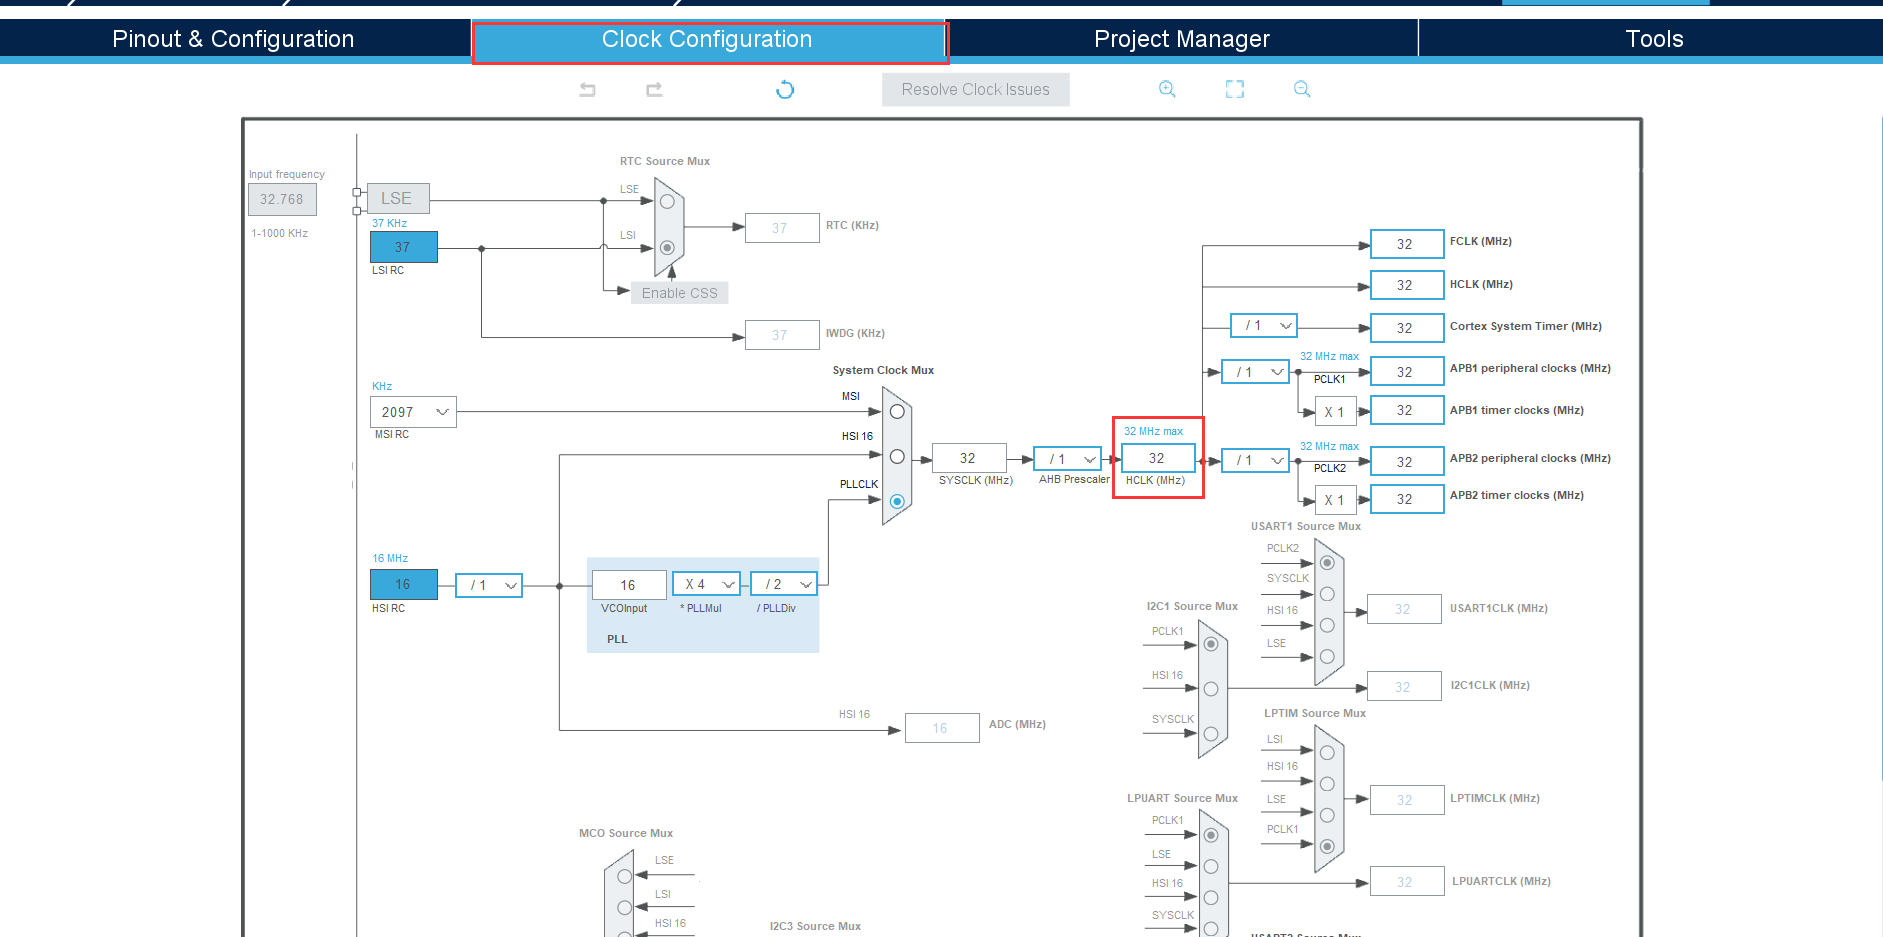Click the VCOInput 16 value box
Viewport: 1883px width, 937px height.
629,585
